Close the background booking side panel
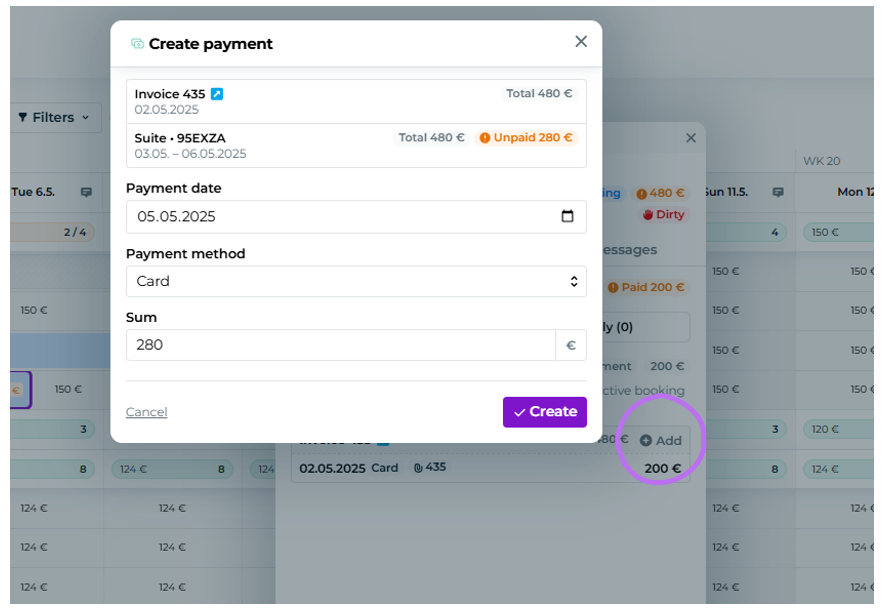 (x=691, y=138)
